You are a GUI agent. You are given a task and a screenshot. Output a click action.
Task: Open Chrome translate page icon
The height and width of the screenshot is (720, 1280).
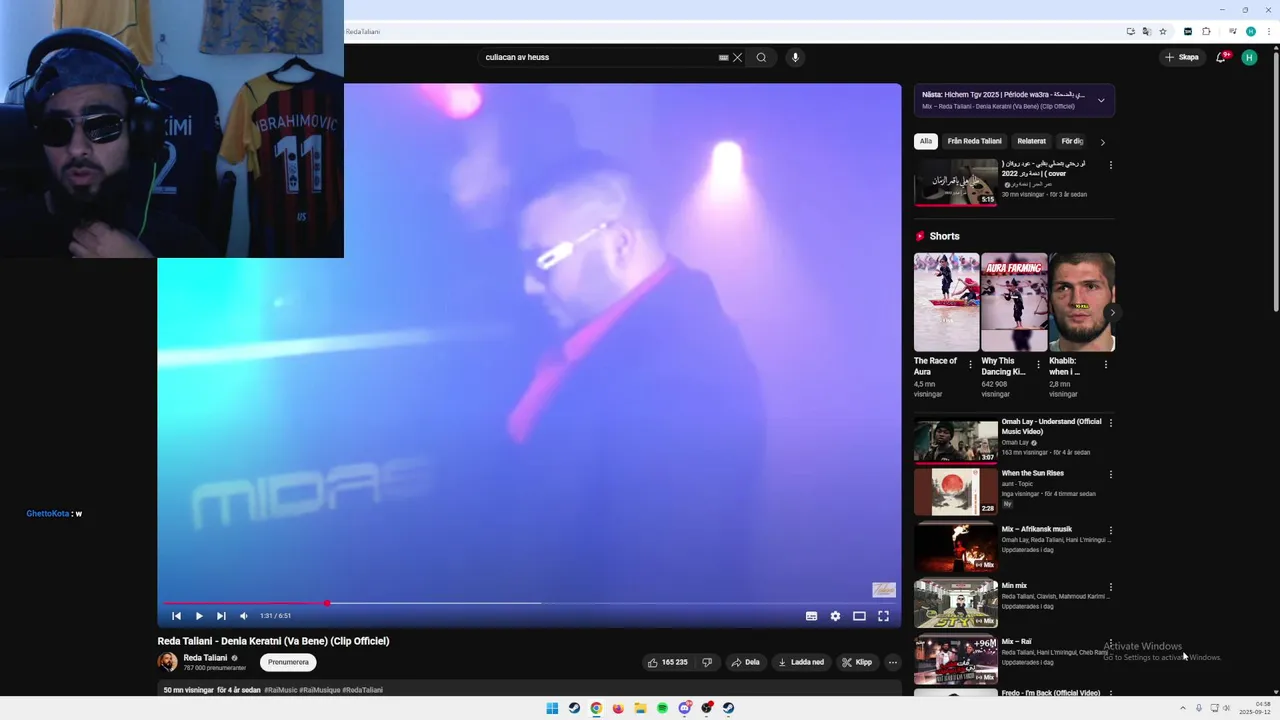1146,31
